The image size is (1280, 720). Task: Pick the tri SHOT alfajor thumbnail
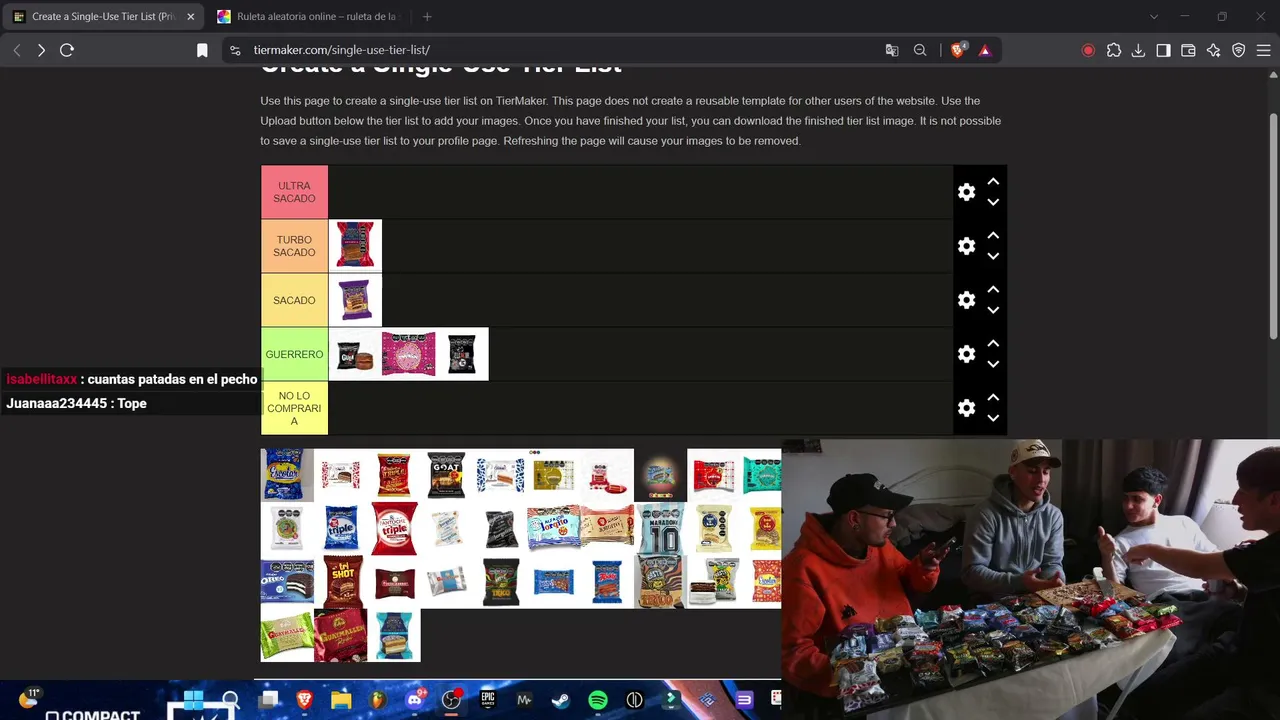pos(341,582)
